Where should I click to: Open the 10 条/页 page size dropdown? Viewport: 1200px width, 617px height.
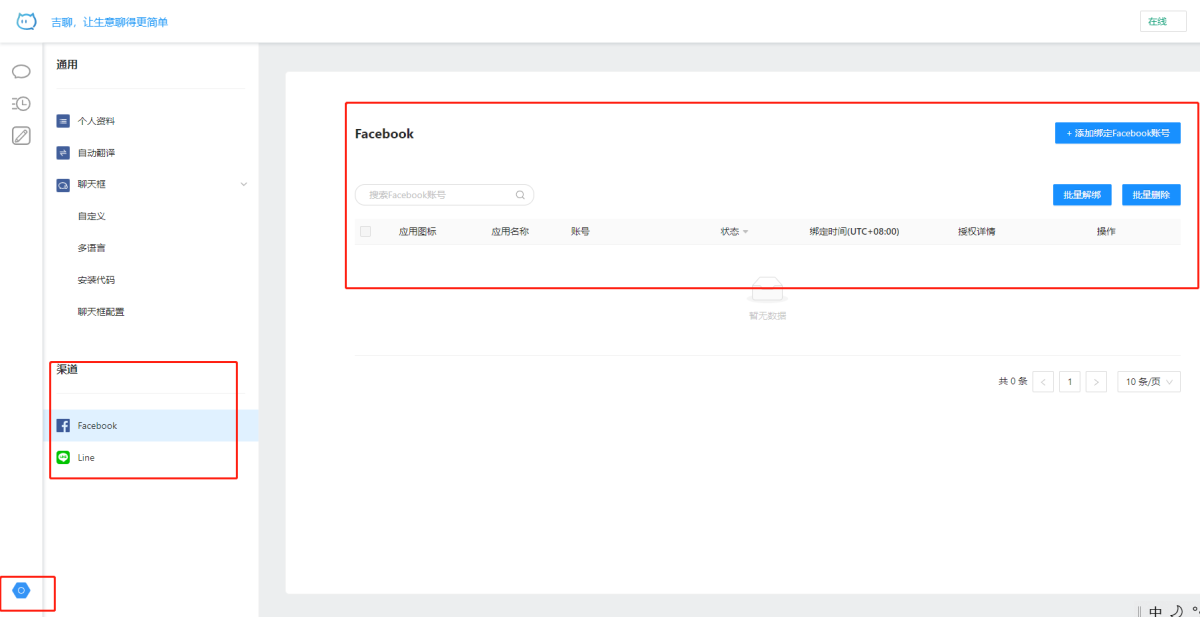[1148, 381]
